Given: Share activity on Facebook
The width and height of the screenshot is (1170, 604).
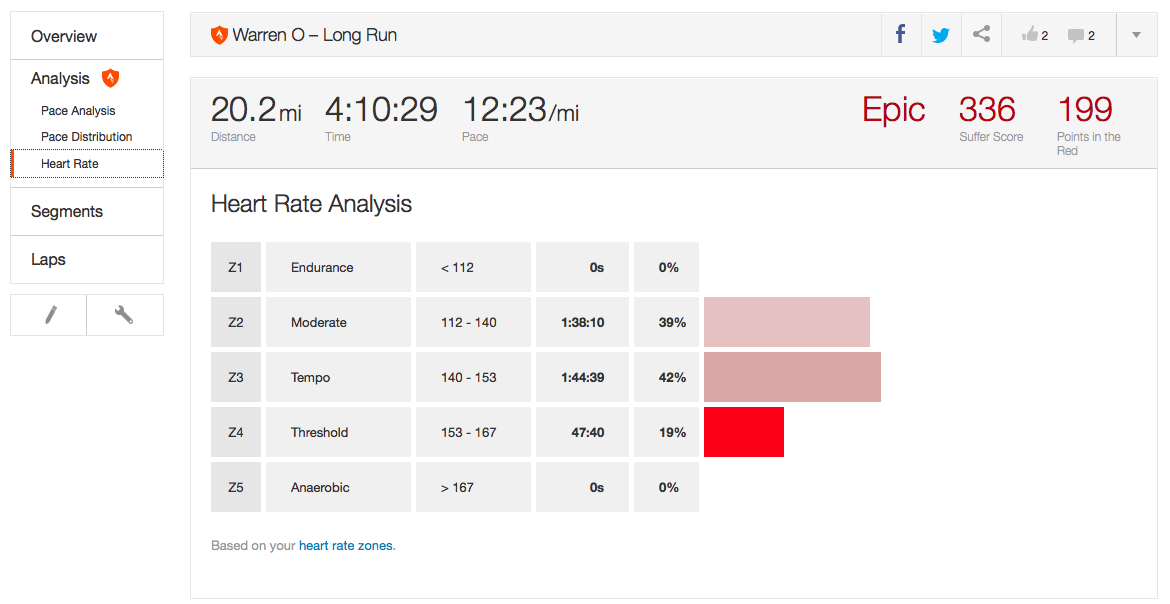Looking at the screenshot, I should [x=901, y=35].
